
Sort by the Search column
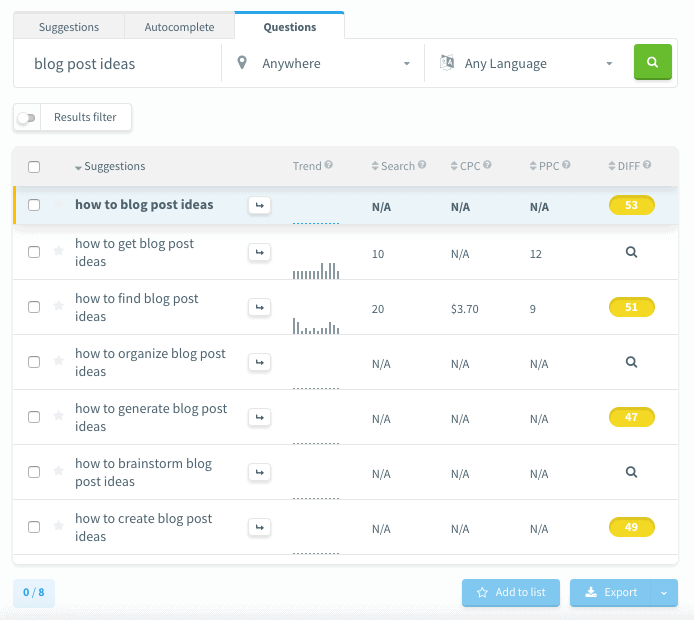[393, 166]
